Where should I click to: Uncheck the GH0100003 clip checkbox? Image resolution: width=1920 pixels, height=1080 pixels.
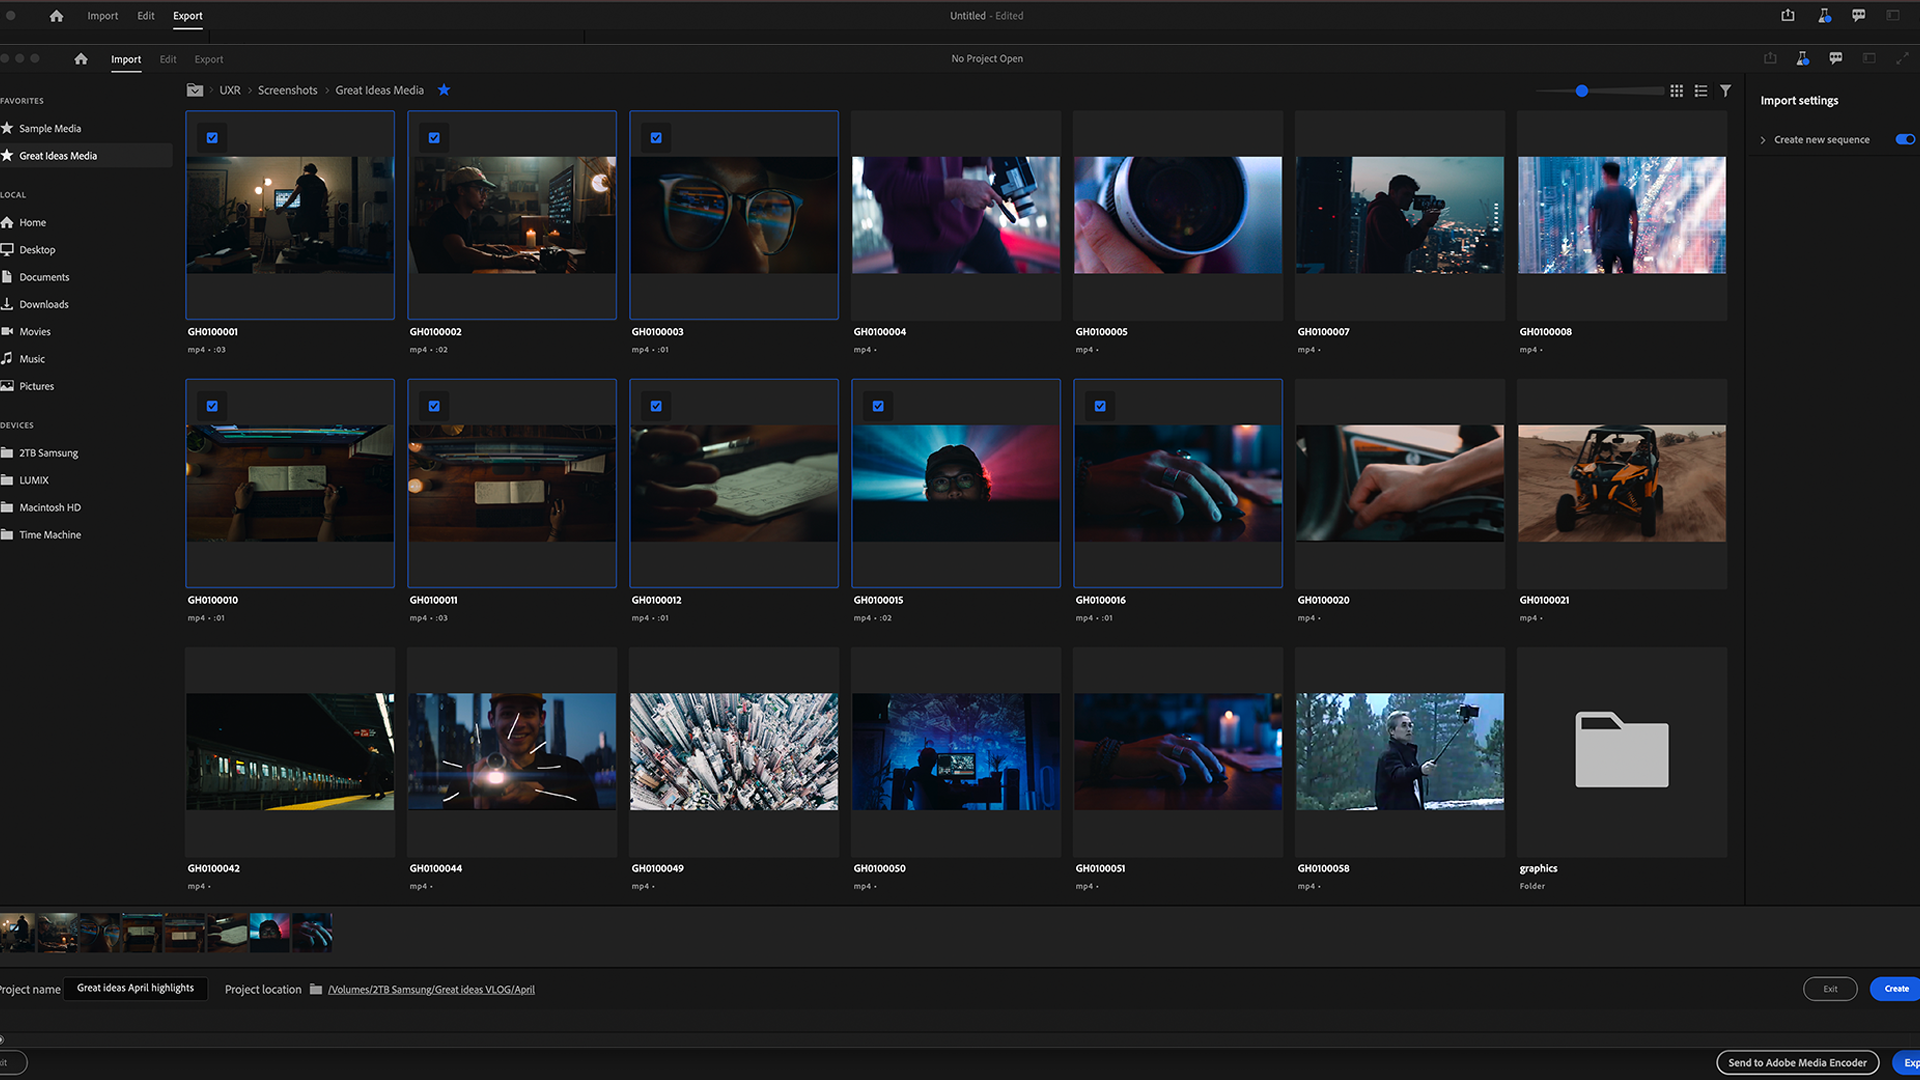point(656,138)
